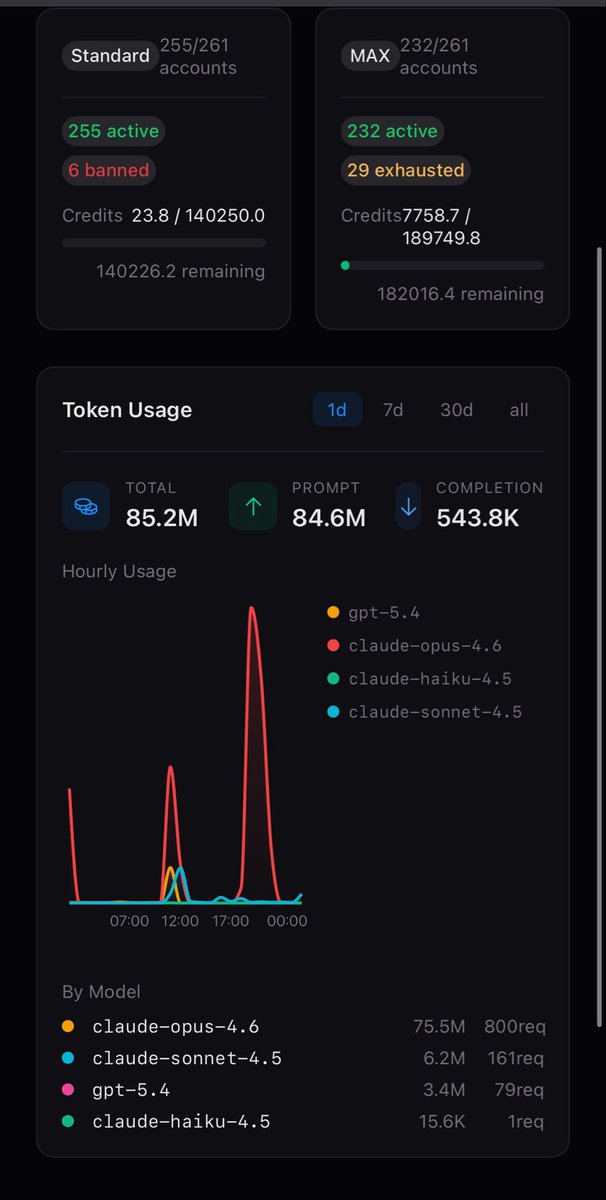
Task: Click the green dot beside claude-haiku-4.5 row
Action: (x=68, y=1122)
